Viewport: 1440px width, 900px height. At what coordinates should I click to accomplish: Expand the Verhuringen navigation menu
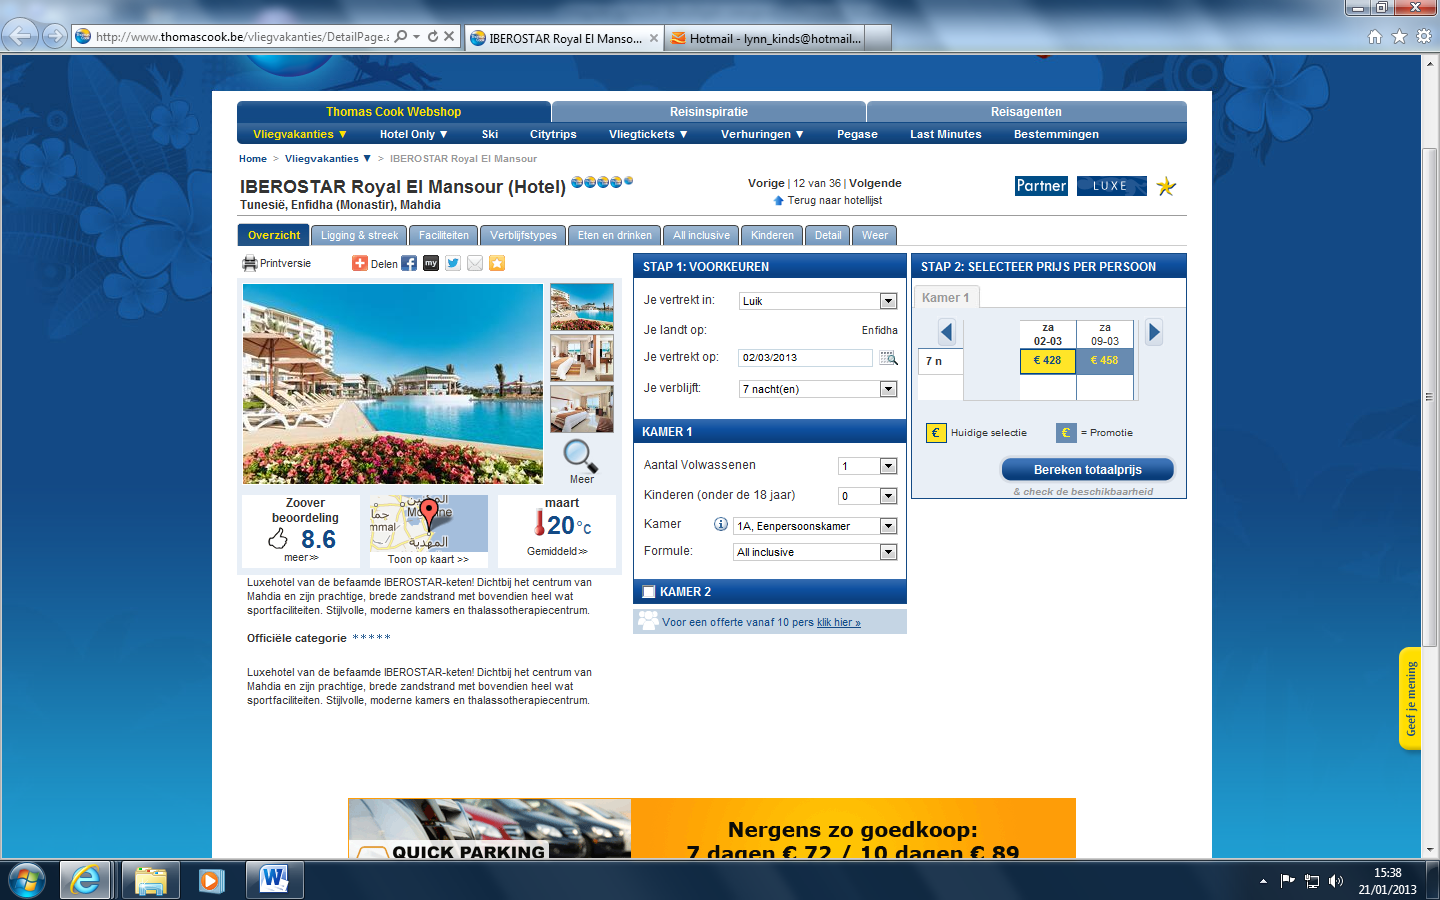click(x=763, y=134)
